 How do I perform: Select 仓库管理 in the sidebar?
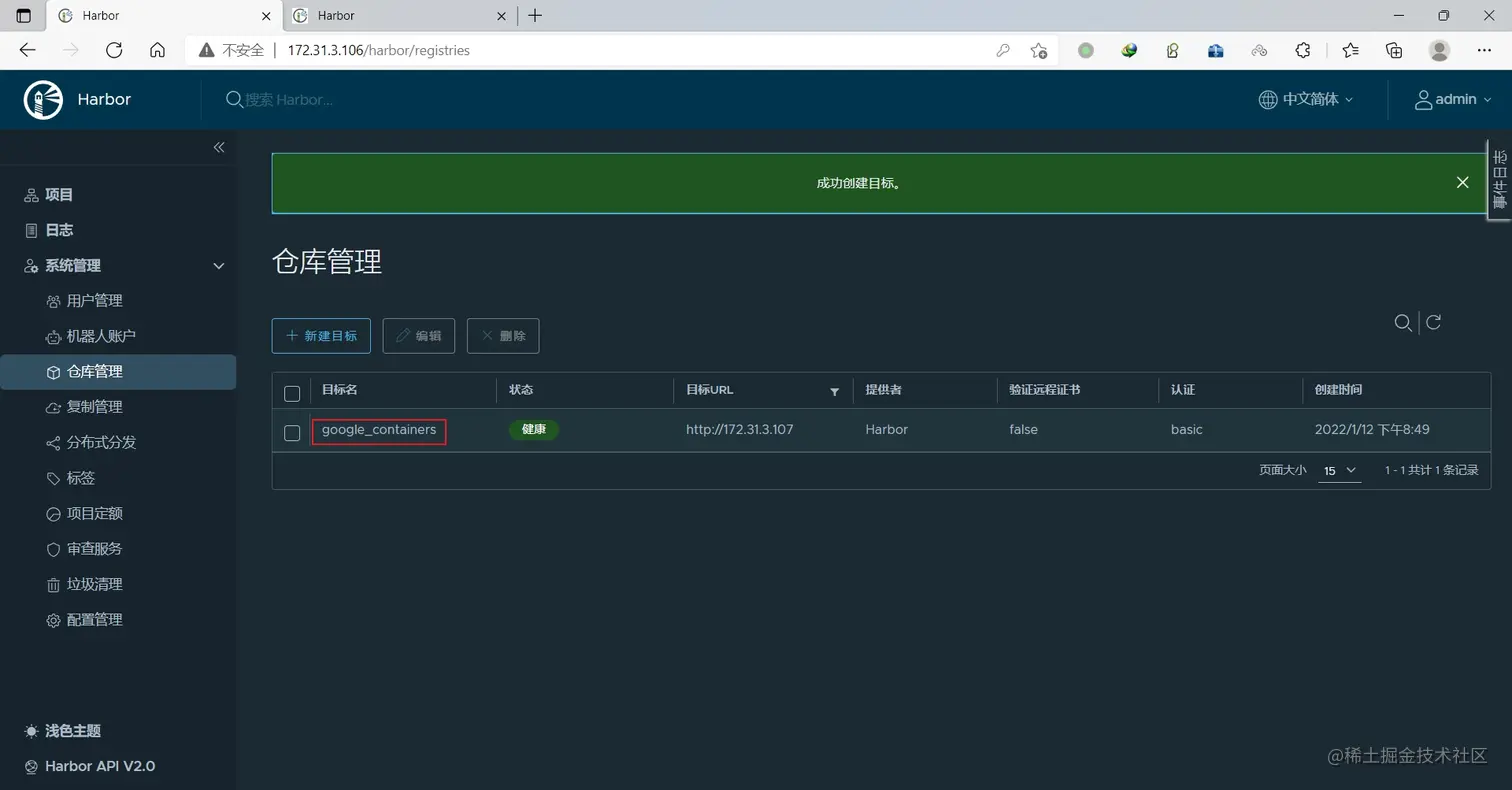coord(118,372)
